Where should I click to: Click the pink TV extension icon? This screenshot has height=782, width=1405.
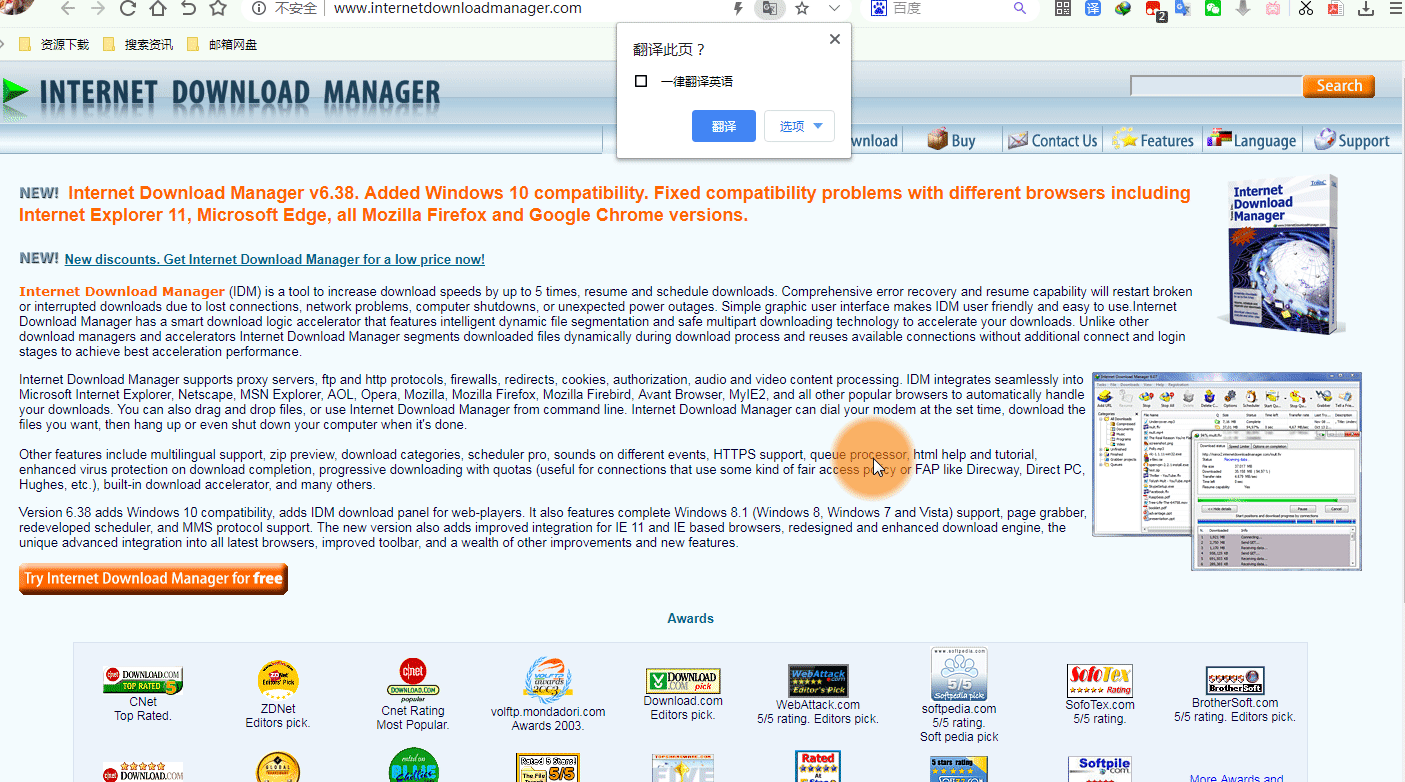1273,9
